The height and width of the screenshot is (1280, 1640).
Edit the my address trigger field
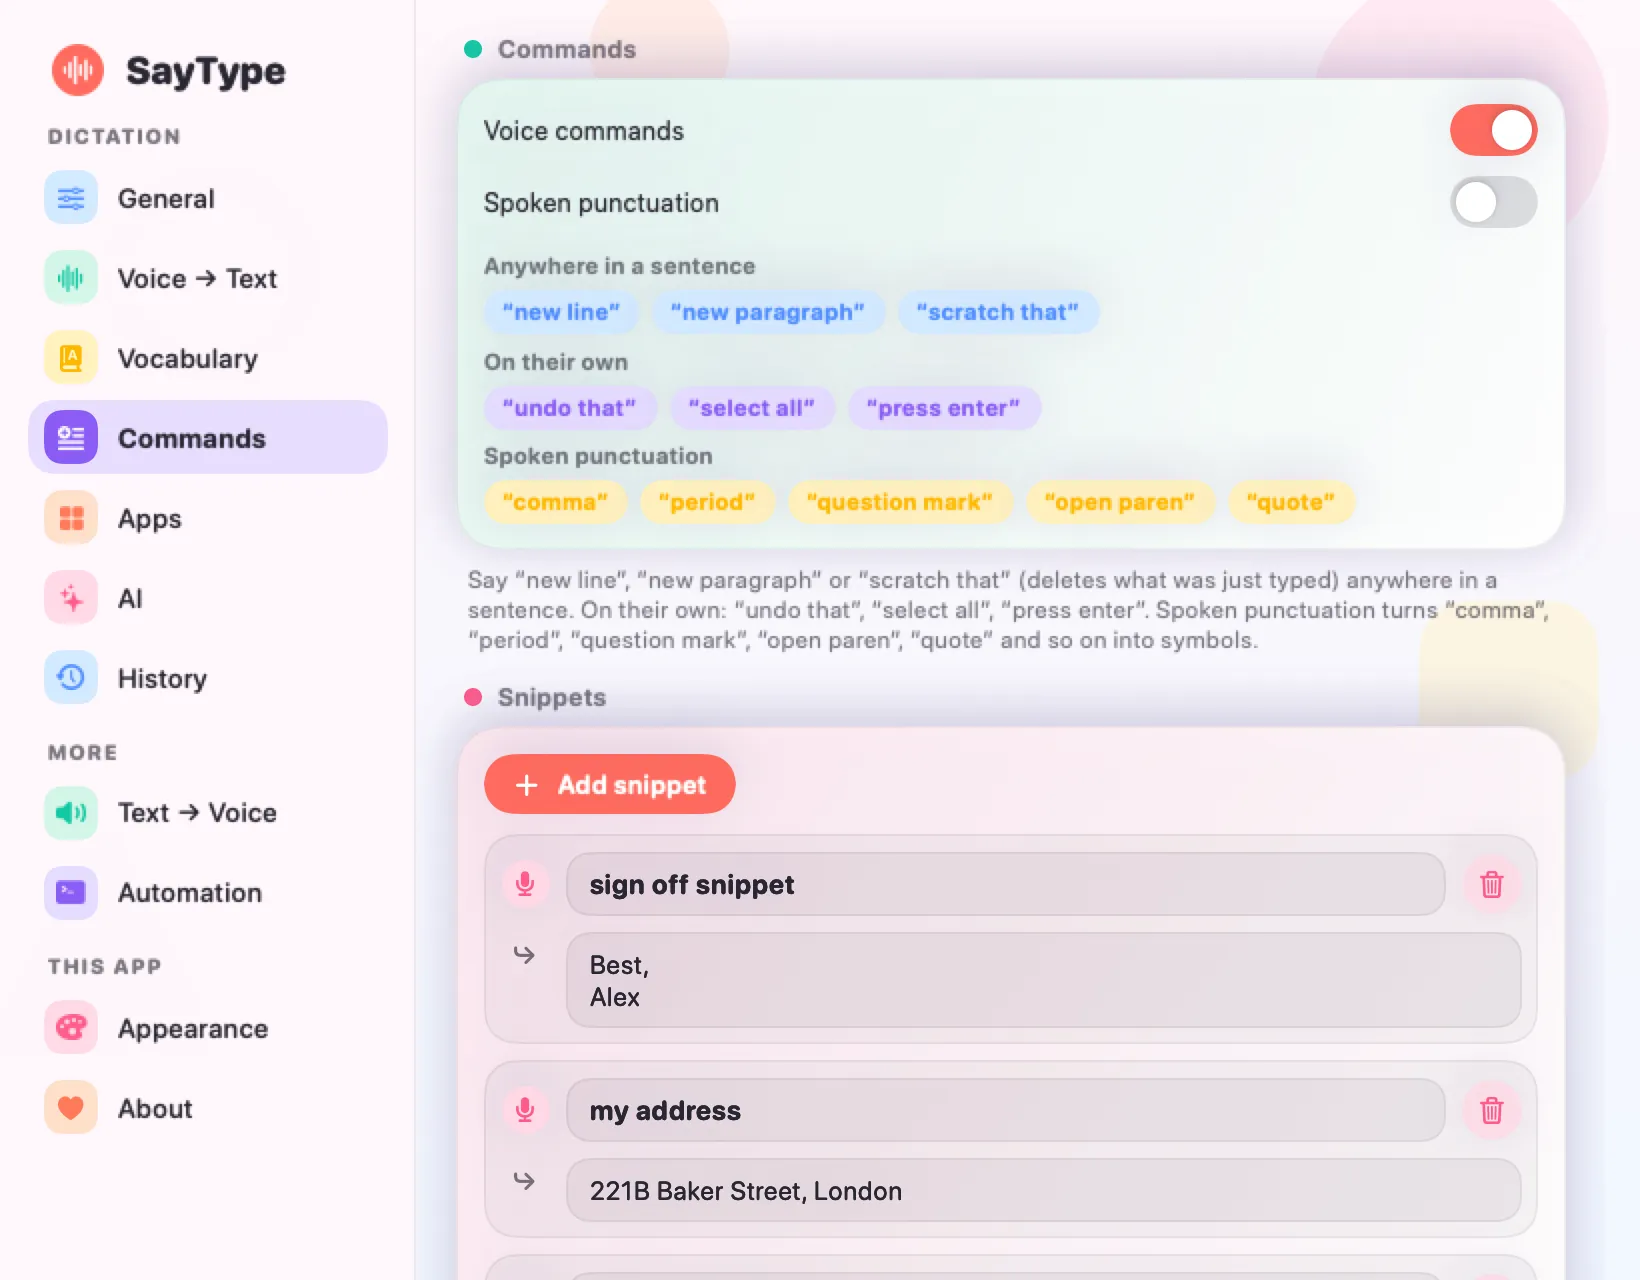point(1005,1110)
